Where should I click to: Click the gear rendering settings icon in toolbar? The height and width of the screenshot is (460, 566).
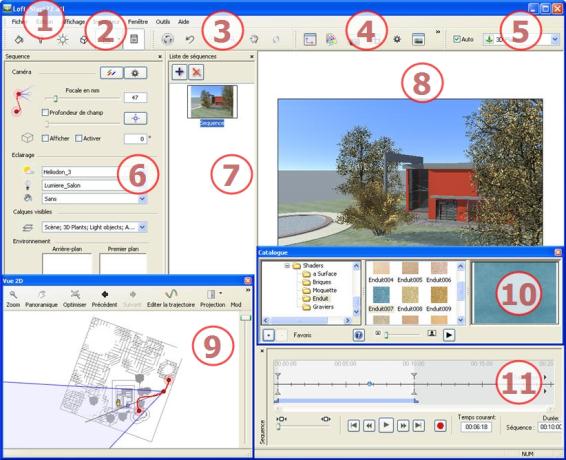(x=397, y=39)
